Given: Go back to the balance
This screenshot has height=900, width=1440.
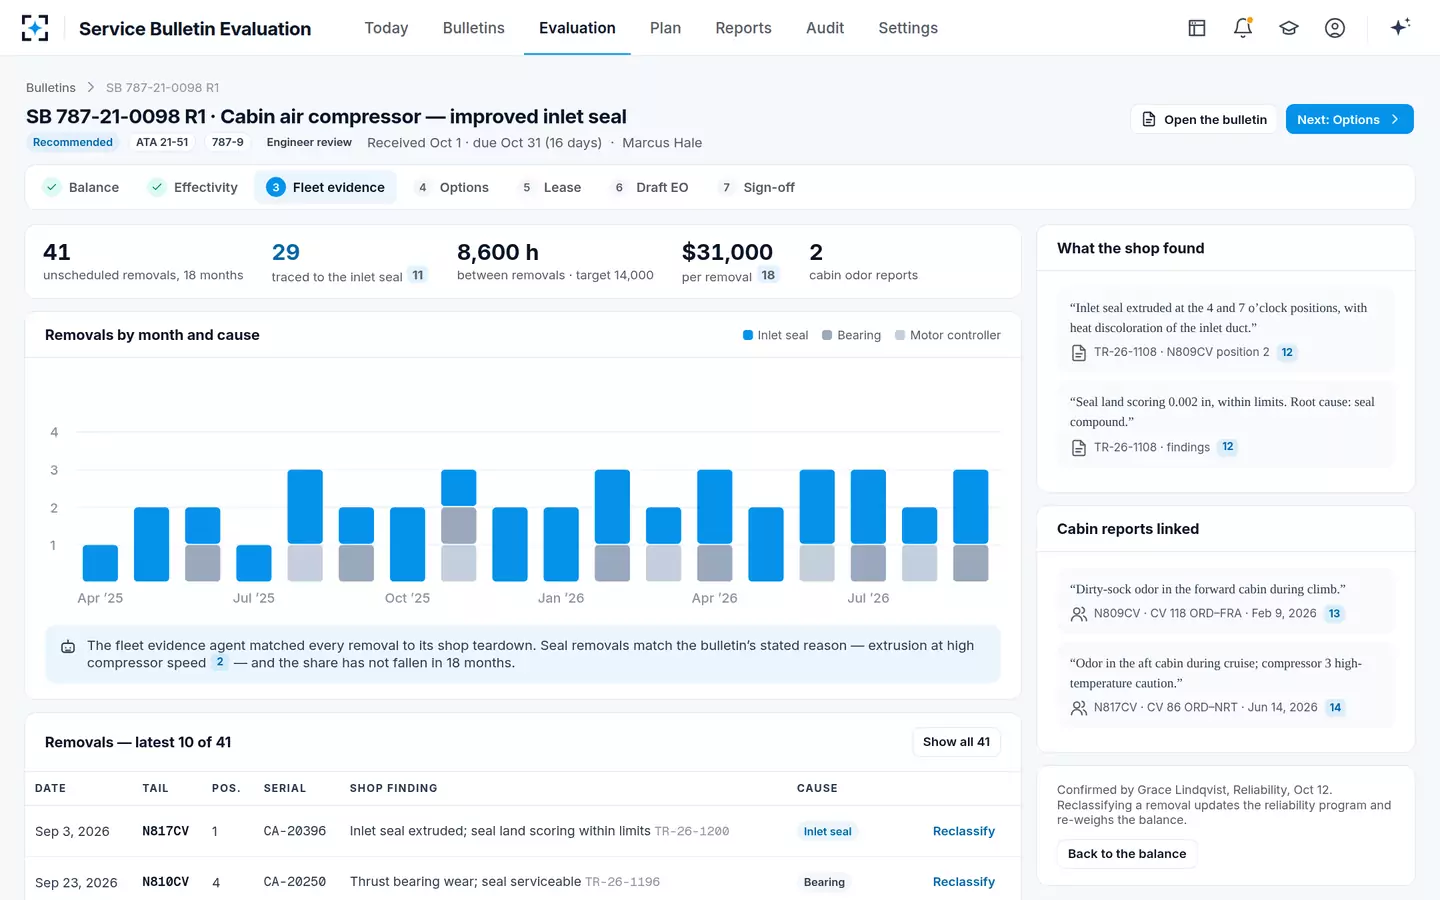Looking at the screenshot, I should (1127, 854).
